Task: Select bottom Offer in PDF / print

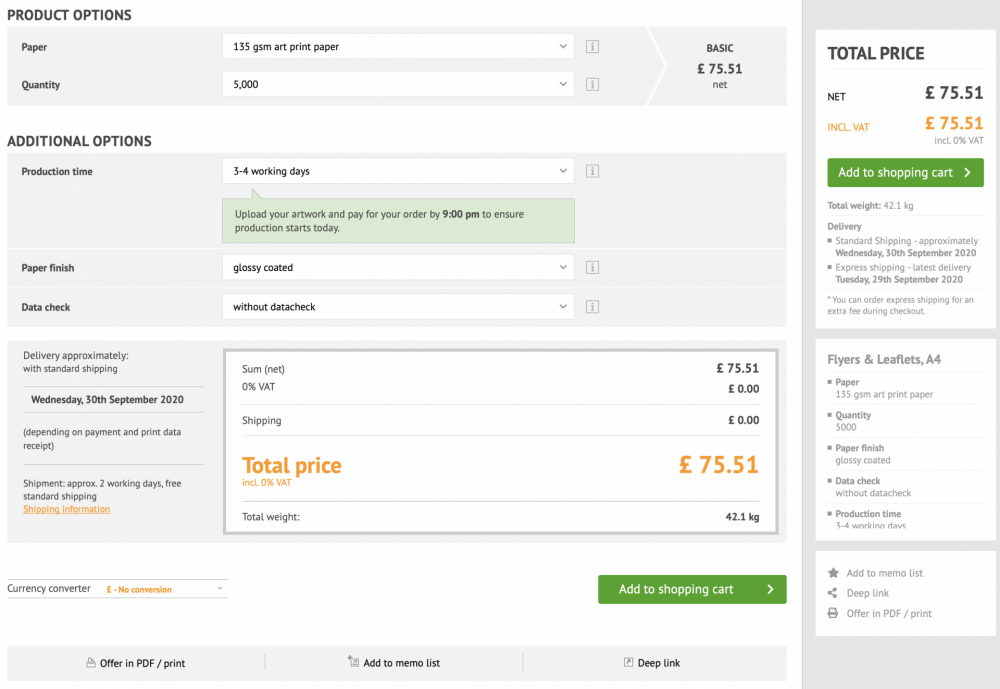Action: tap(136, 663)
